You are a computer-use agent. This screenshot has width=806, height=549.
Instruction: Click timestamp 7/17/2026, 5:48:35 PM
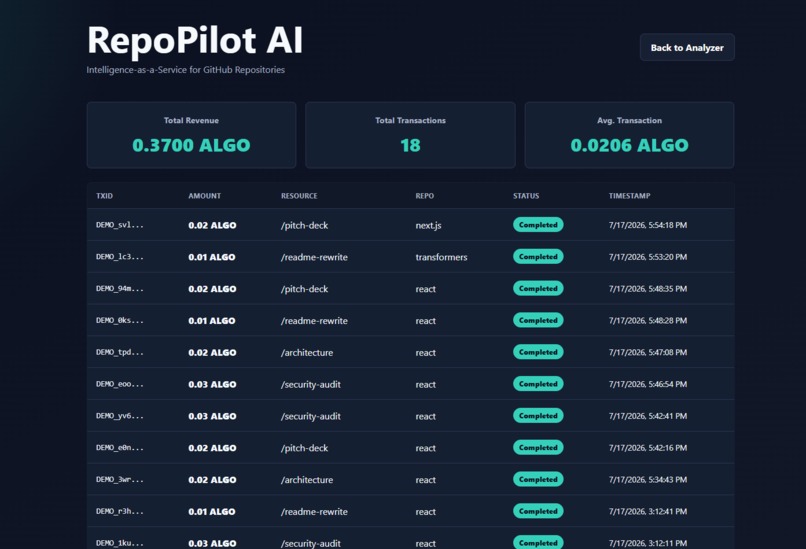point(648,289)
